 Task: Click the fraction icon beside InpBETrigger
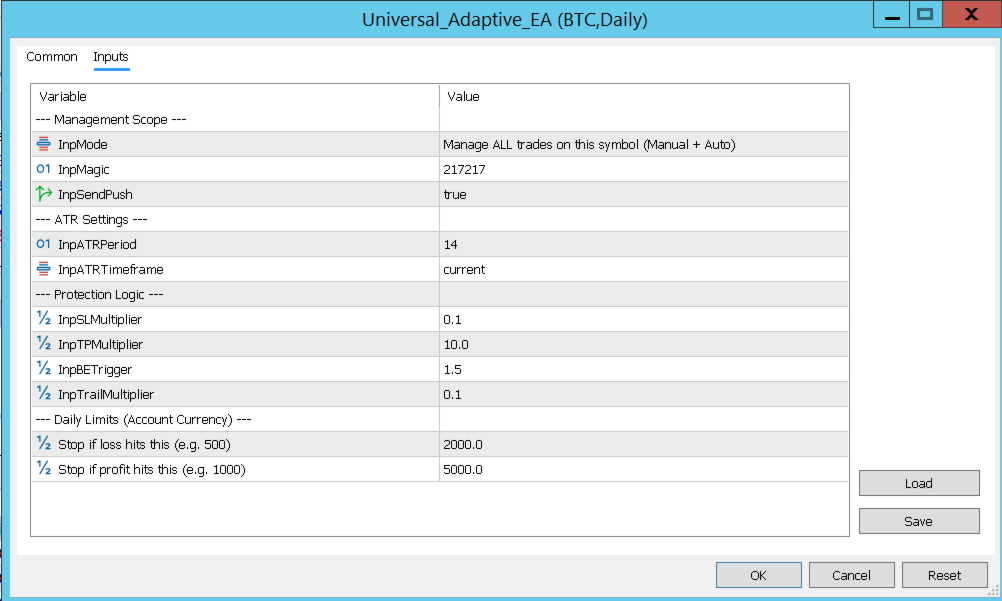click(x=43, y=368)
